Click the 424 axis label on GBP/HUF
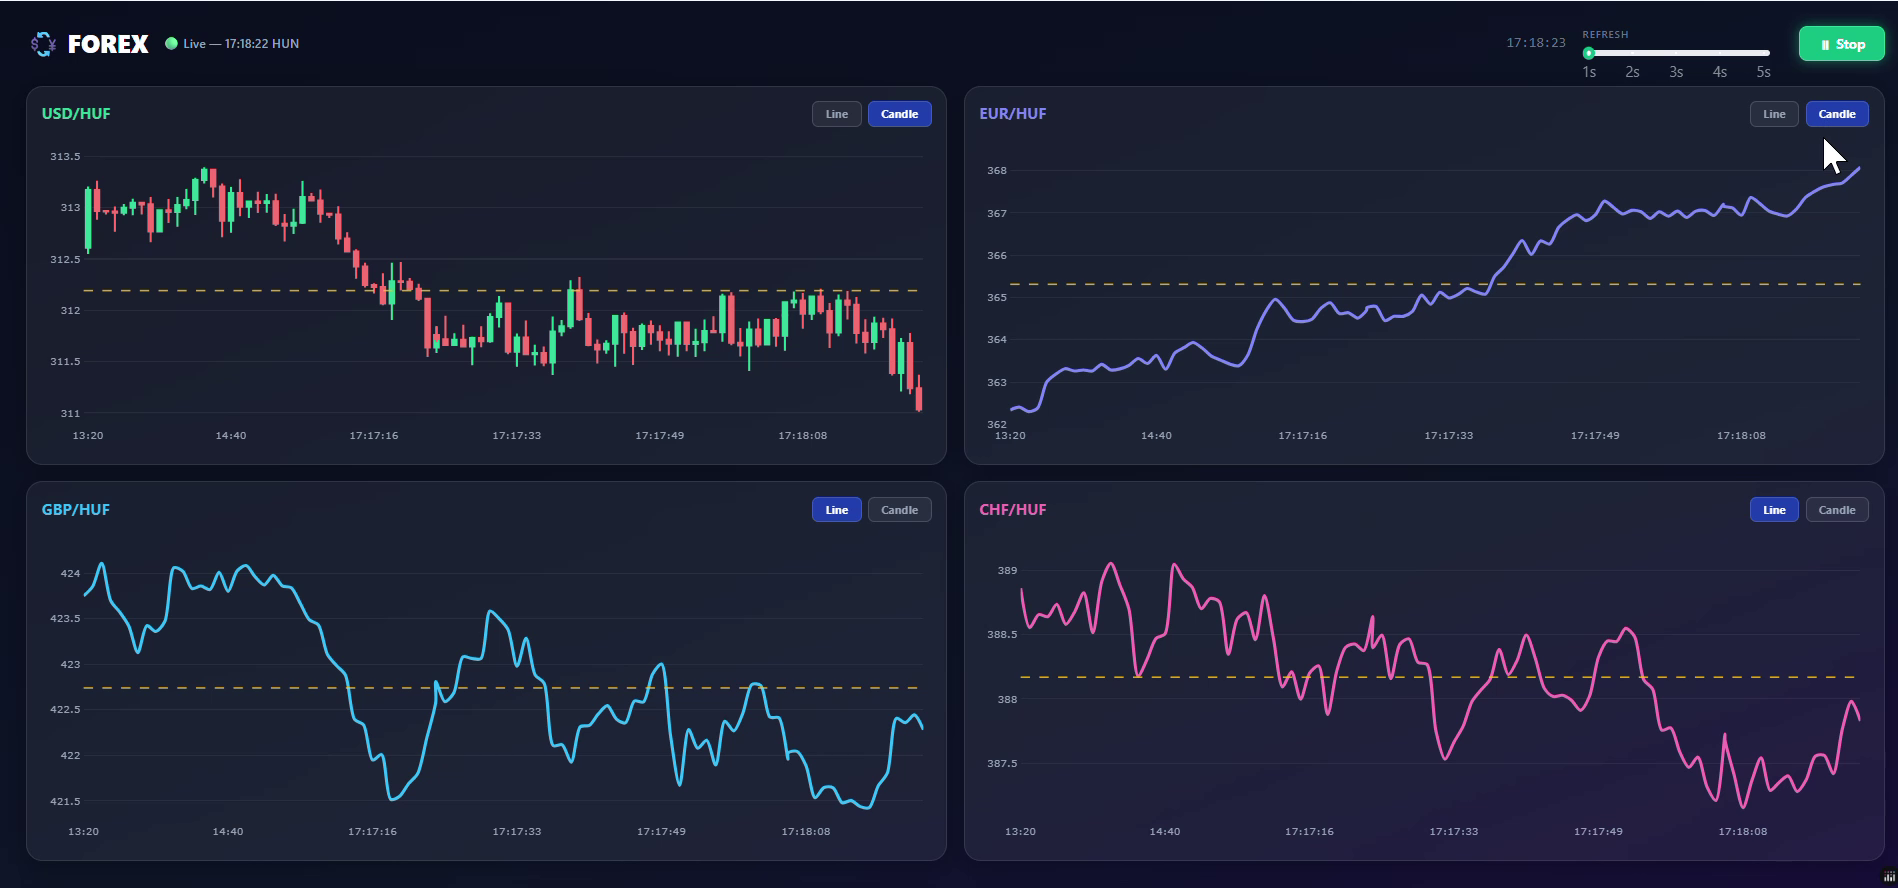The image size is (1898, 888). (70, 574)
